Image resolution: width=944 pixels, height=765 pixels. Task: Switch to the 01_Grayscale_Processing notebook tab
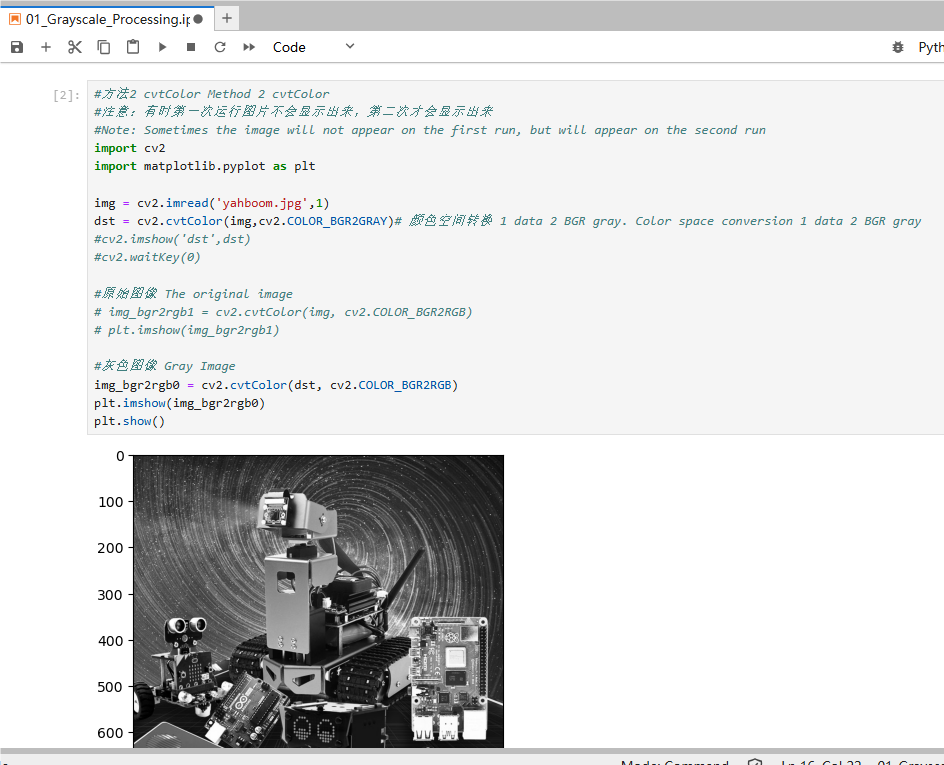(107, 19)
